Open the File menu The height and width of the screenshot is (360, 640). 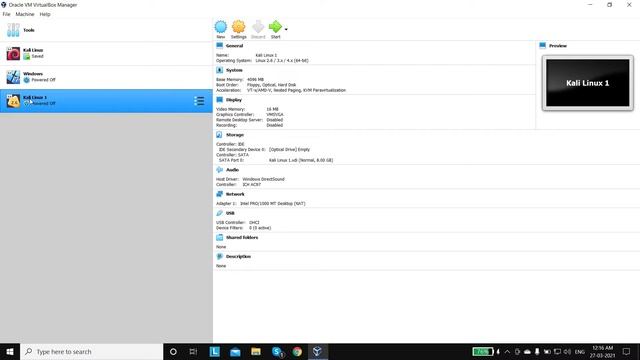point(7,14)
